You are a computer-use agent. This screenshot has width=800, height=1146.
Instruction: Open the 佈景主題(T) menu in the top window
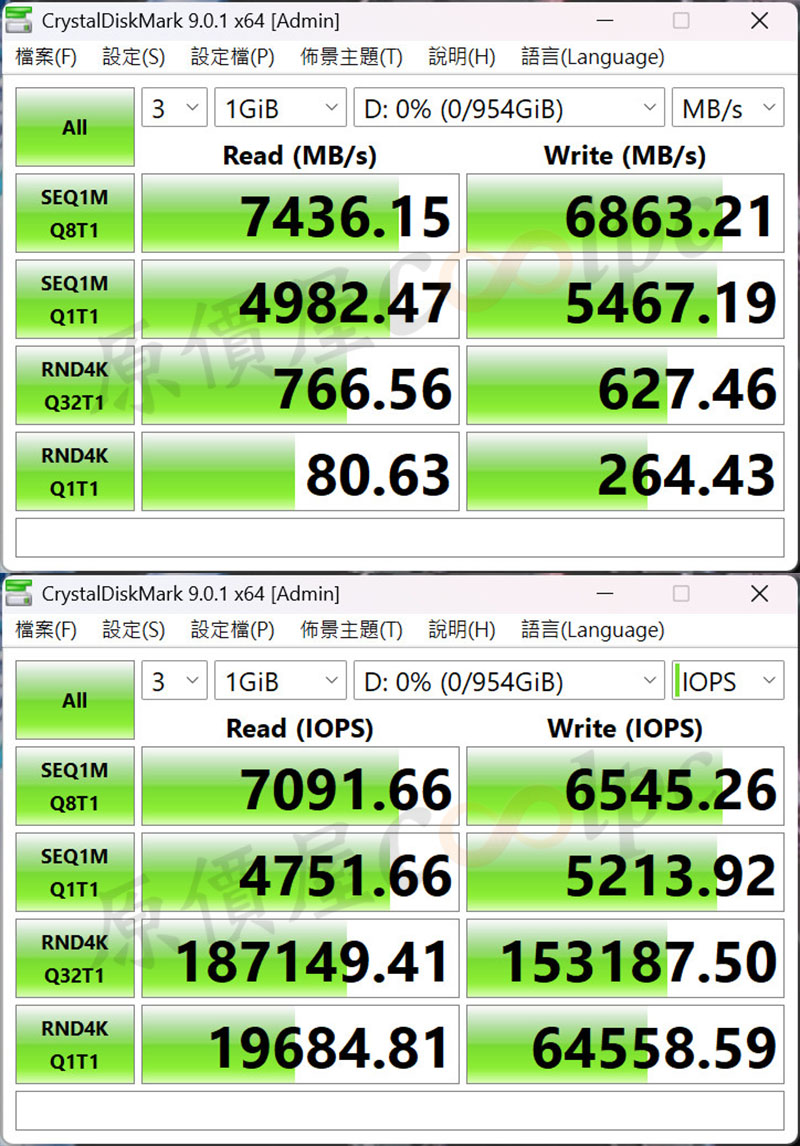351,57
